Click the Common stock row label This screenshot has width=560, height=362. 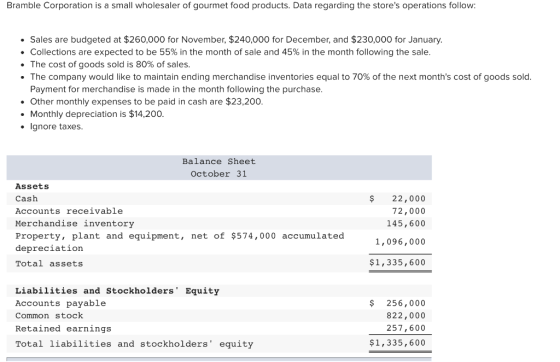49,316
